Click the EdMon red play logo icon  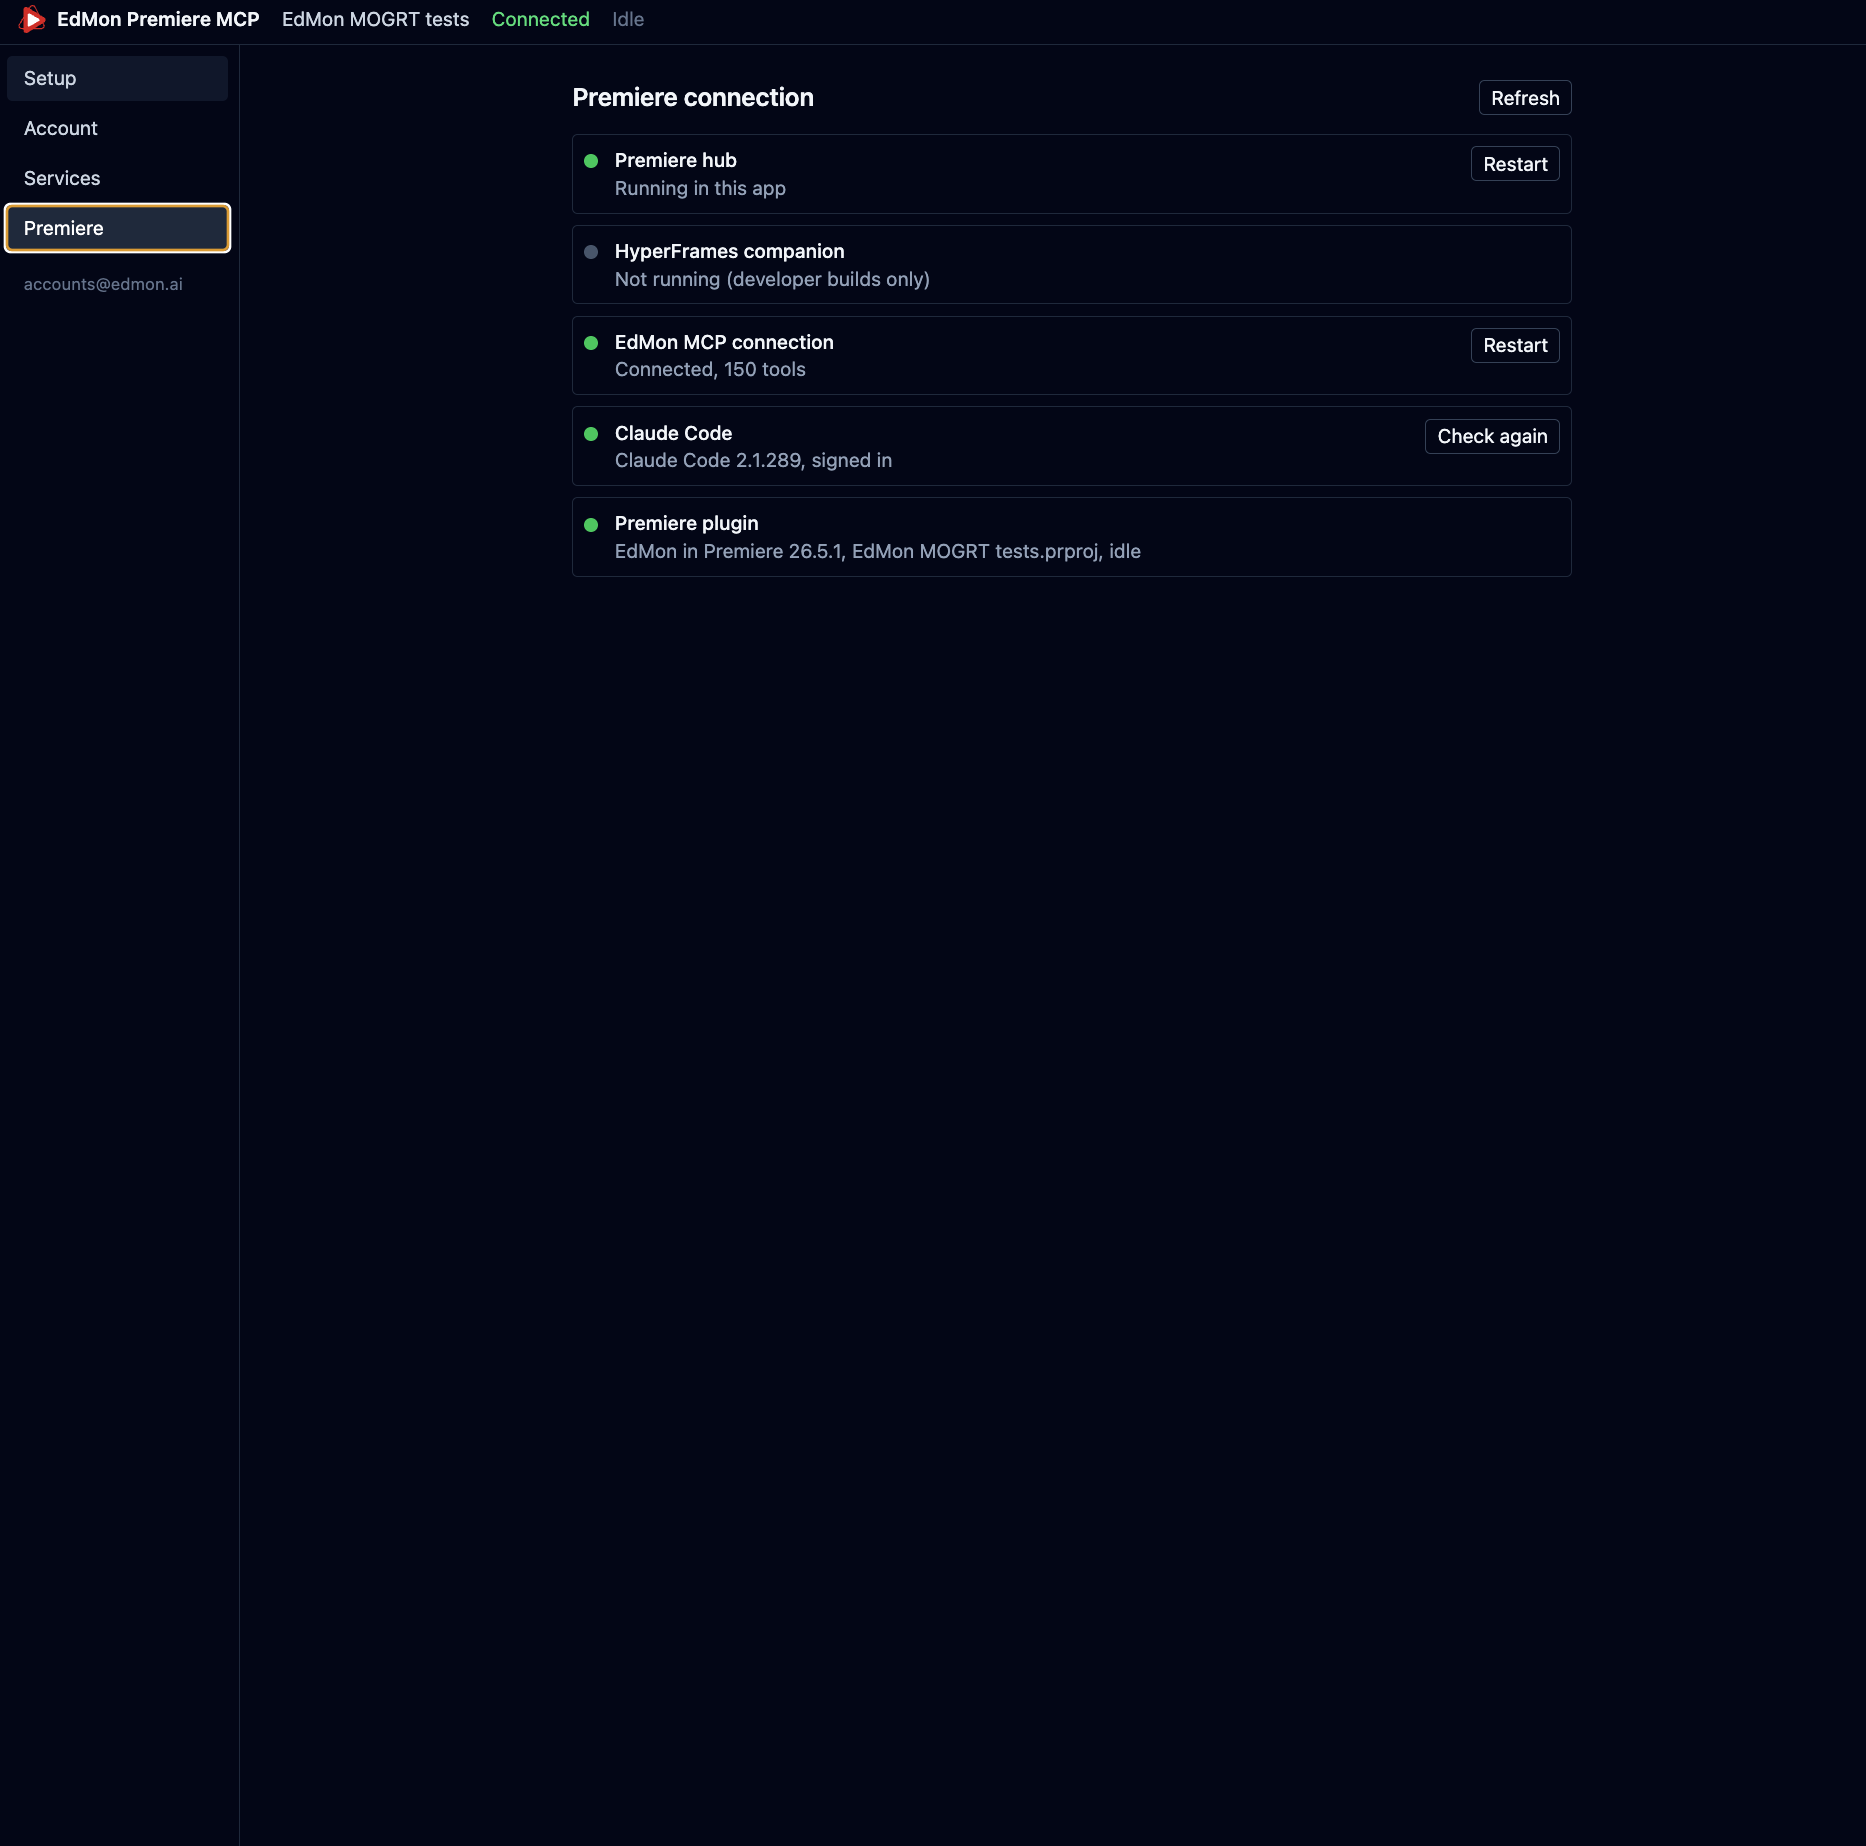tap(32, 19)
